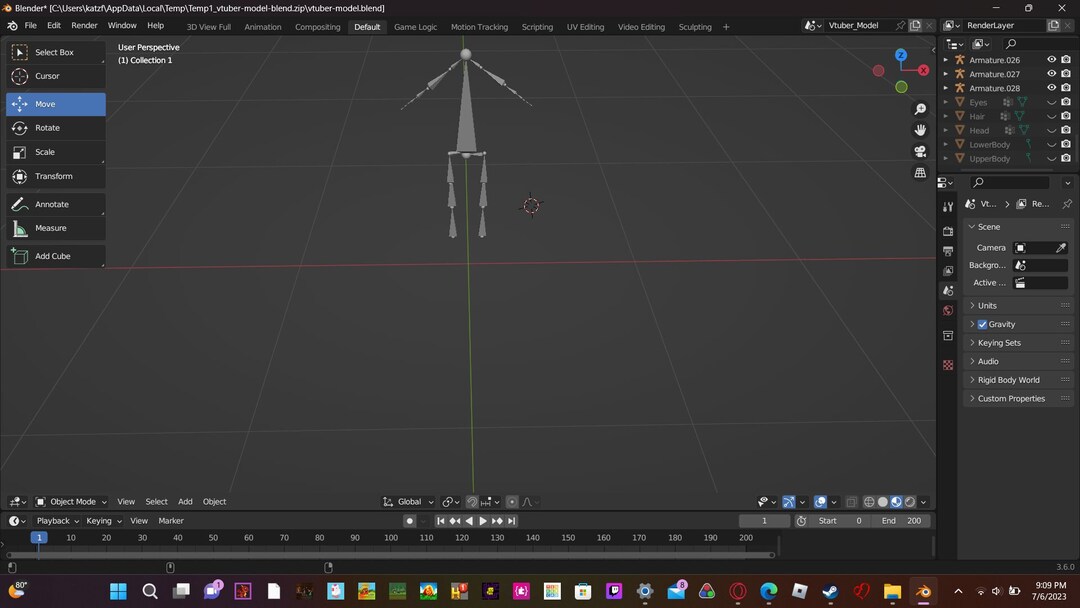Screen dimensions: 1080x608
Task: Jump to the timeline end frame
Action: tap(511, 521)
